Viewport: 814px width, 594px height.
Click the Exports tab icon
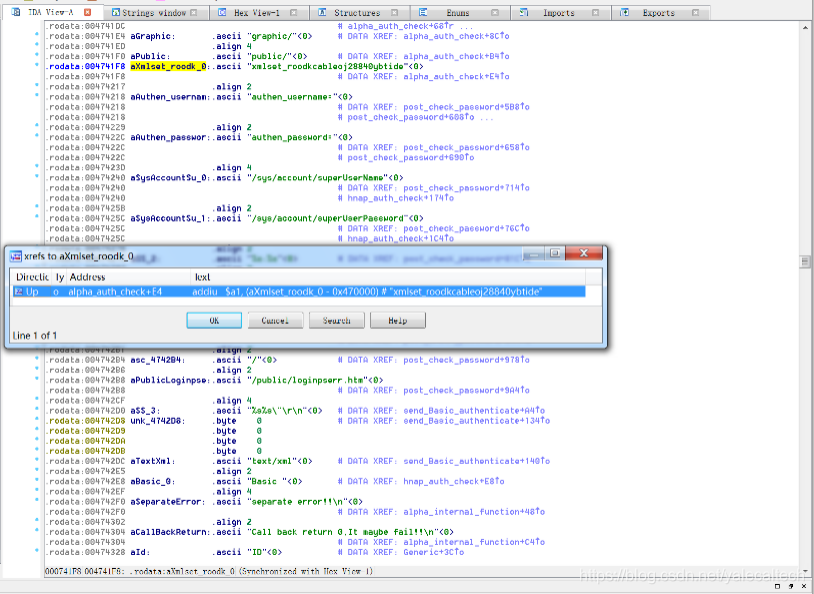[x=625, y=12]
